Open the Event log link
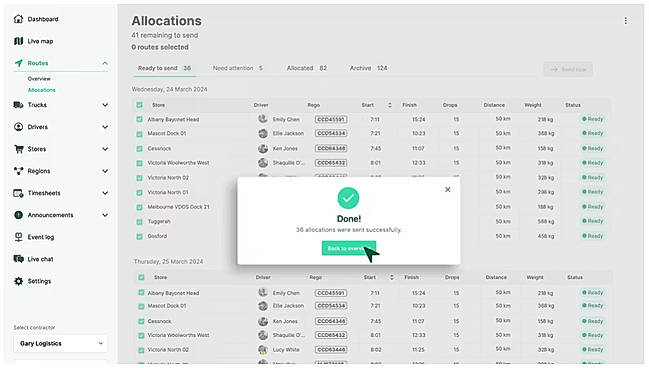Viewport: 649px width, 368px height. [x=41, y=237]
